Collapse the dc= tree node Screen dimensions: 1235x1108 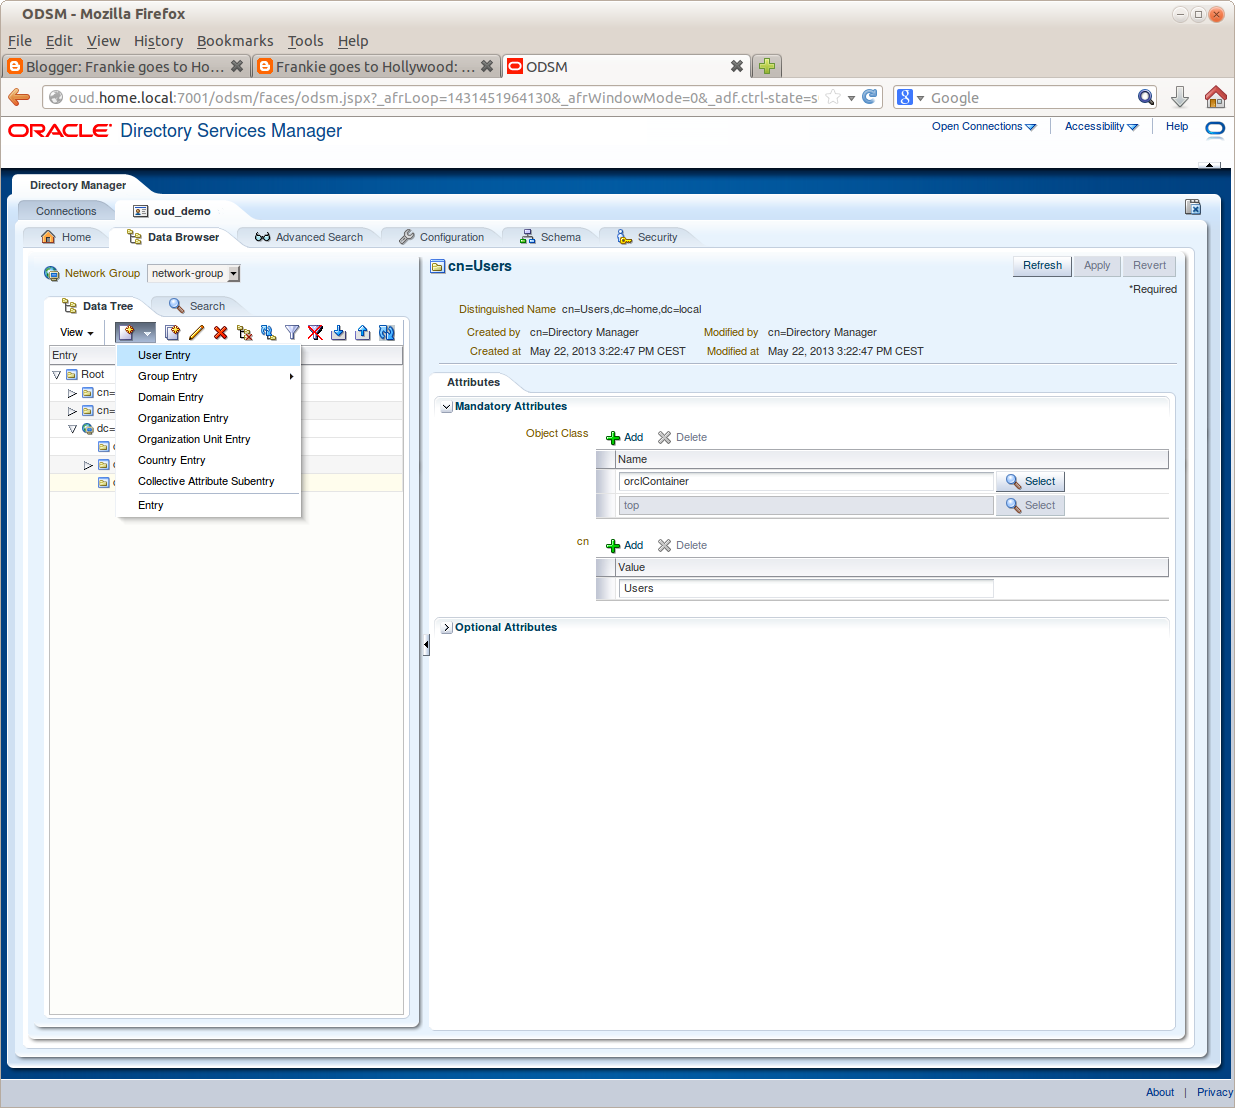[x=72, y=429]
